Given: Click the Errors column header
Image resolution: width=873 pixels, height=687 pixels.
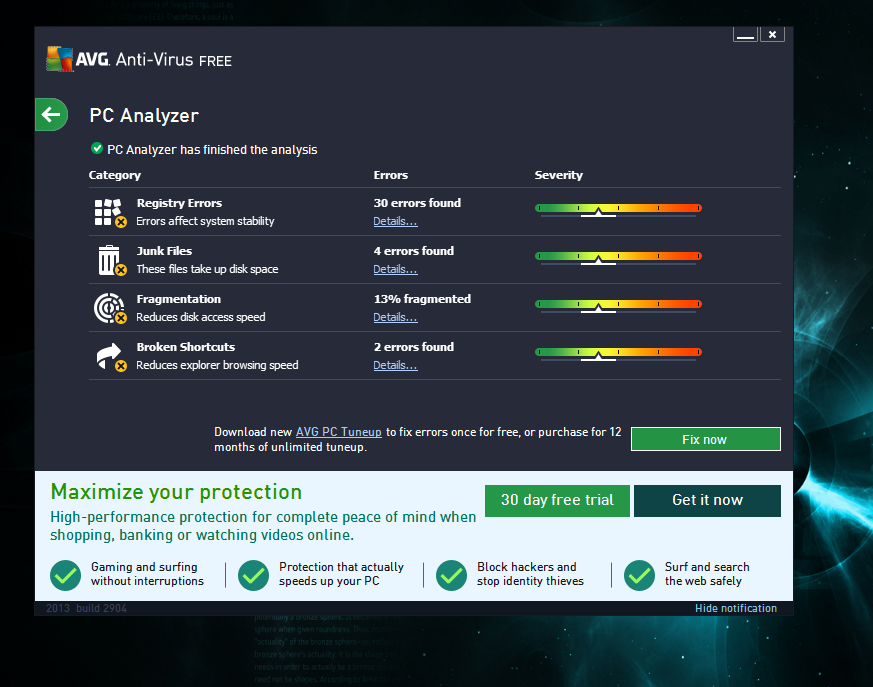Looking at the screenshot, I should (x=390, y=175).
